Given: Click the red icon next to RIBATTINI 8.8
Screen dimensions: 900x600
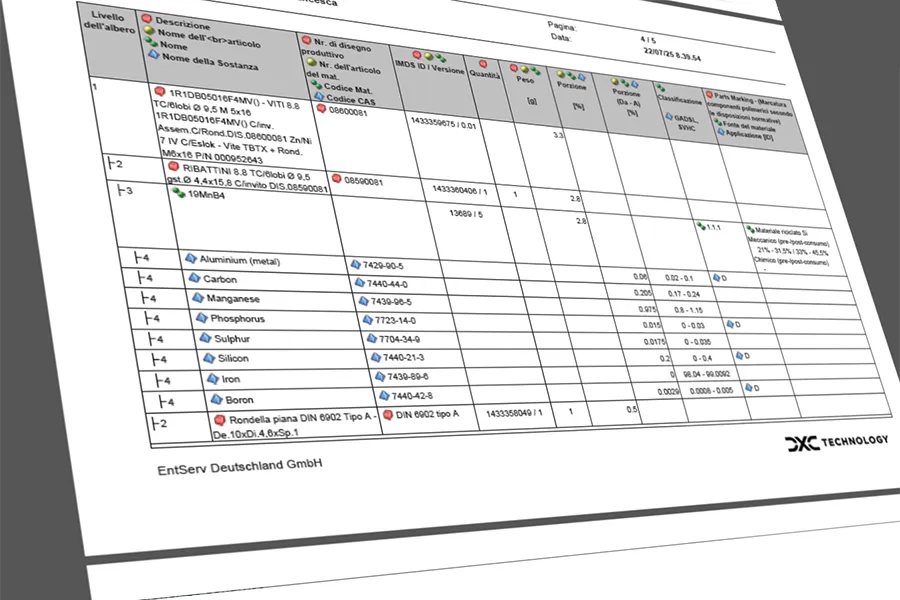Looking at the screenshot, I should click(173, 167).
